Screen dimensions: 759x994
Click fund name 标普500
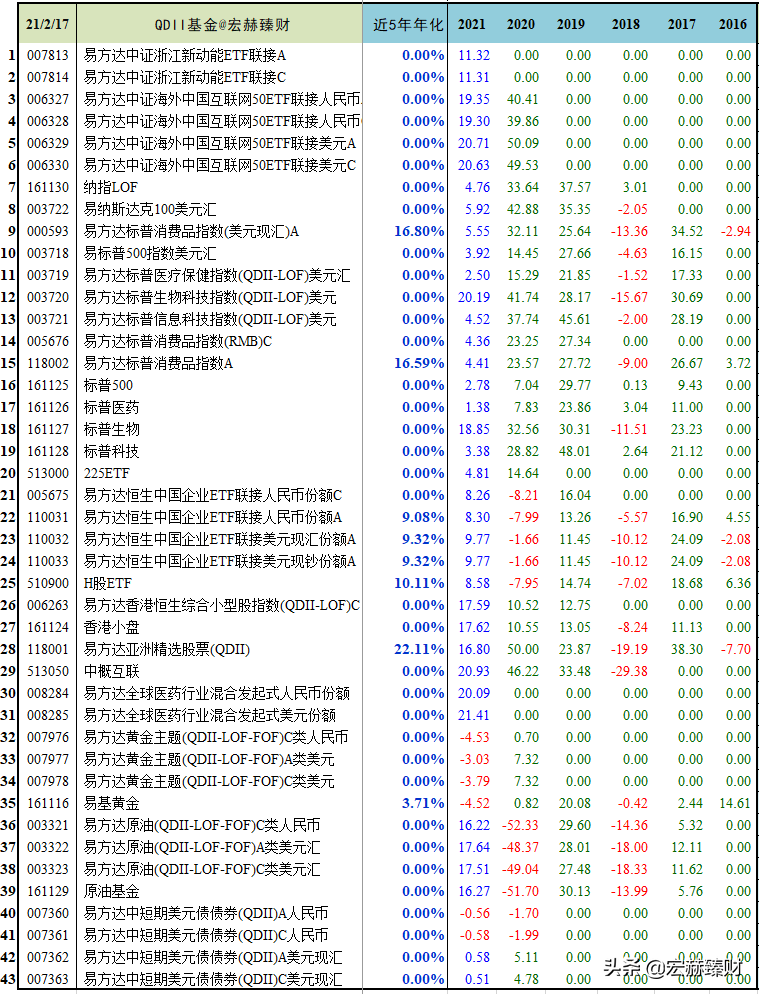click(x=108, y=385)
